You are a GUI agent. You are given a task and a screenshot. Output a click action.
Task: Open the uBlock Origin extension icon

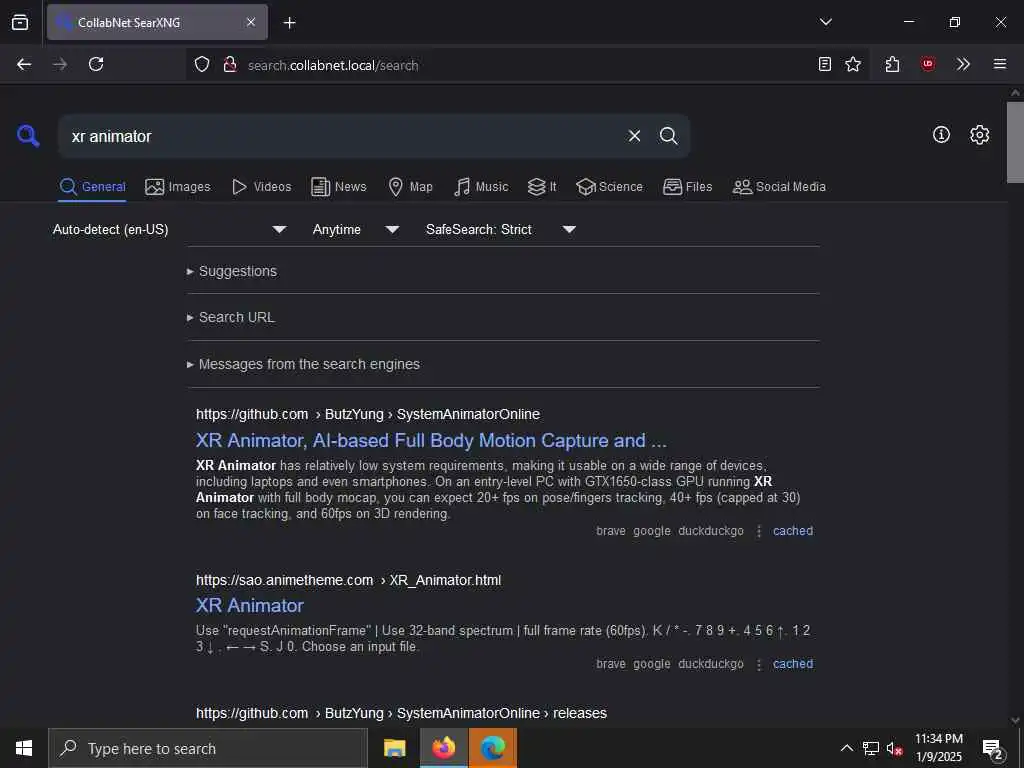[x=928, y=64]
